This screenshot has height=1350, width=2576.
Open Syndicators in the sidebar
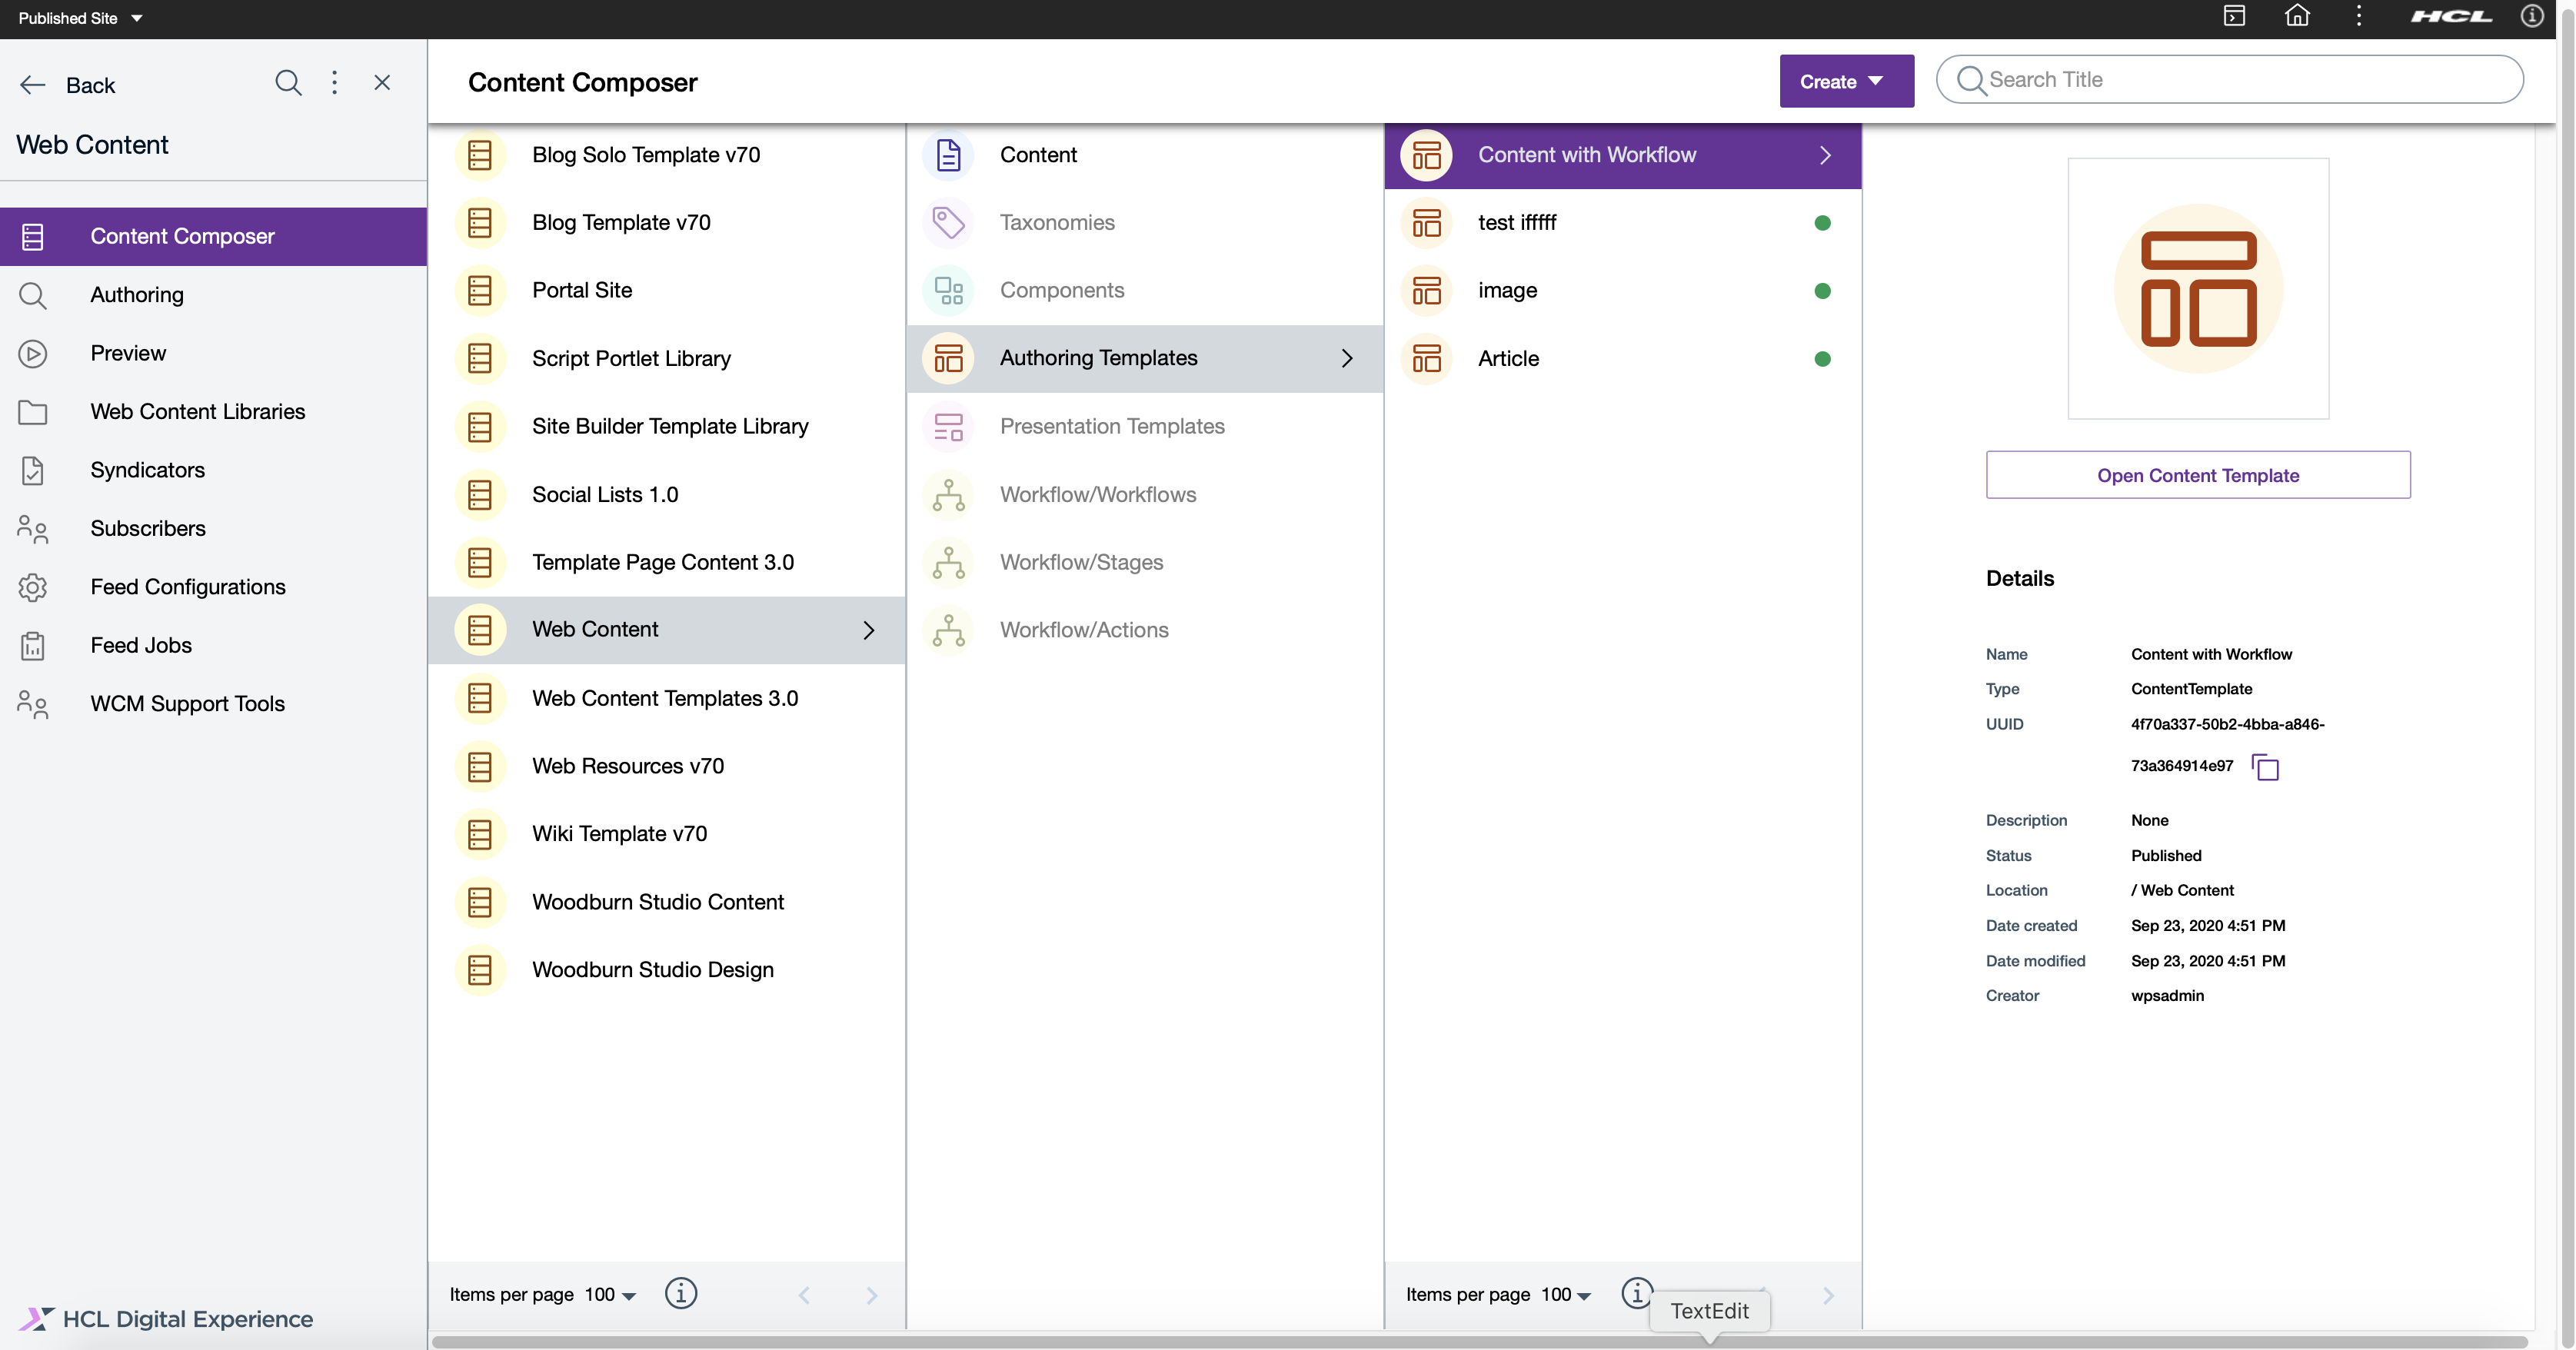[214, 470]
